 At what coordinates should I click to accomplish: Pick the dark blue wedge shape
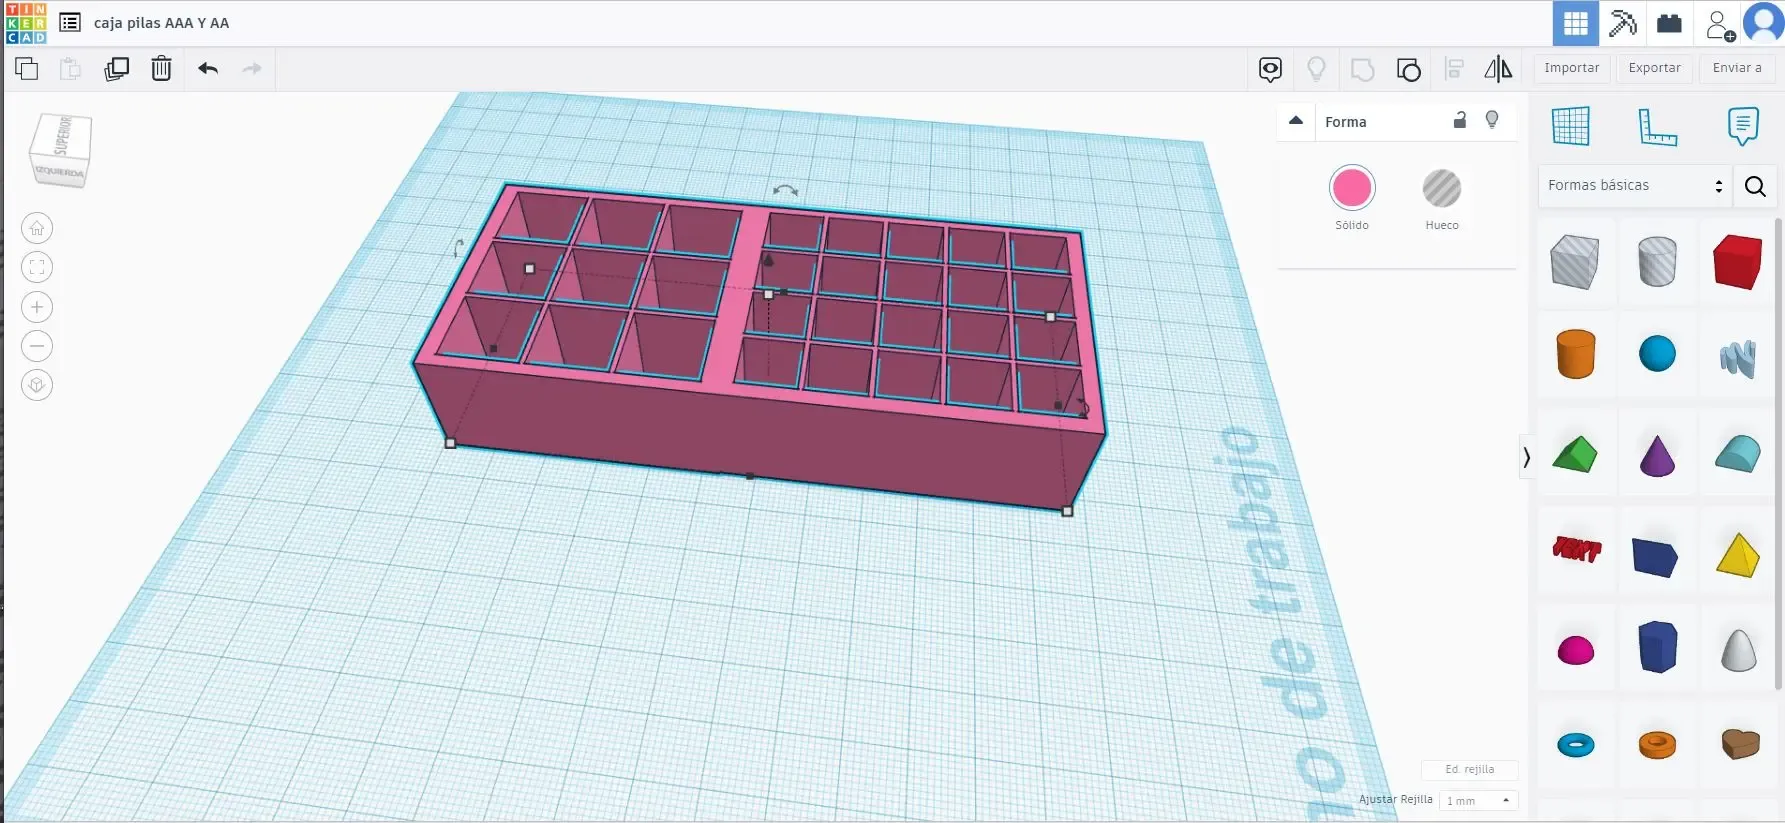1655,557
